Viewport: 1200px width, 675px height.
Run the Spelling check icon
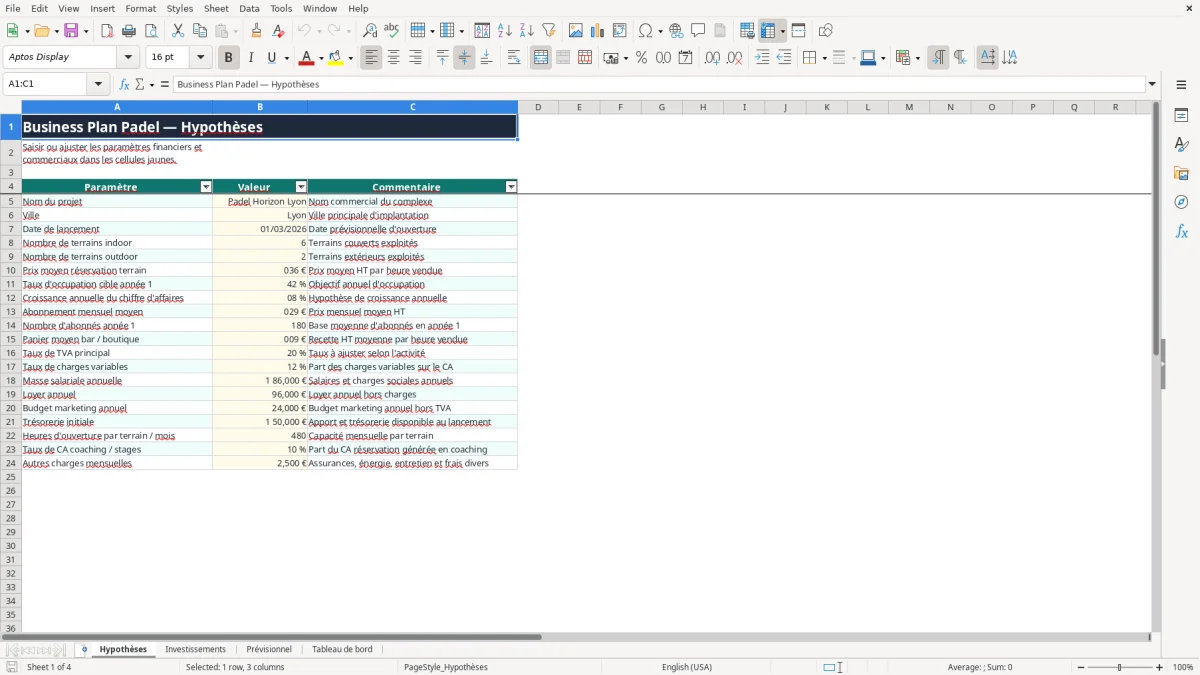(392, 31)
